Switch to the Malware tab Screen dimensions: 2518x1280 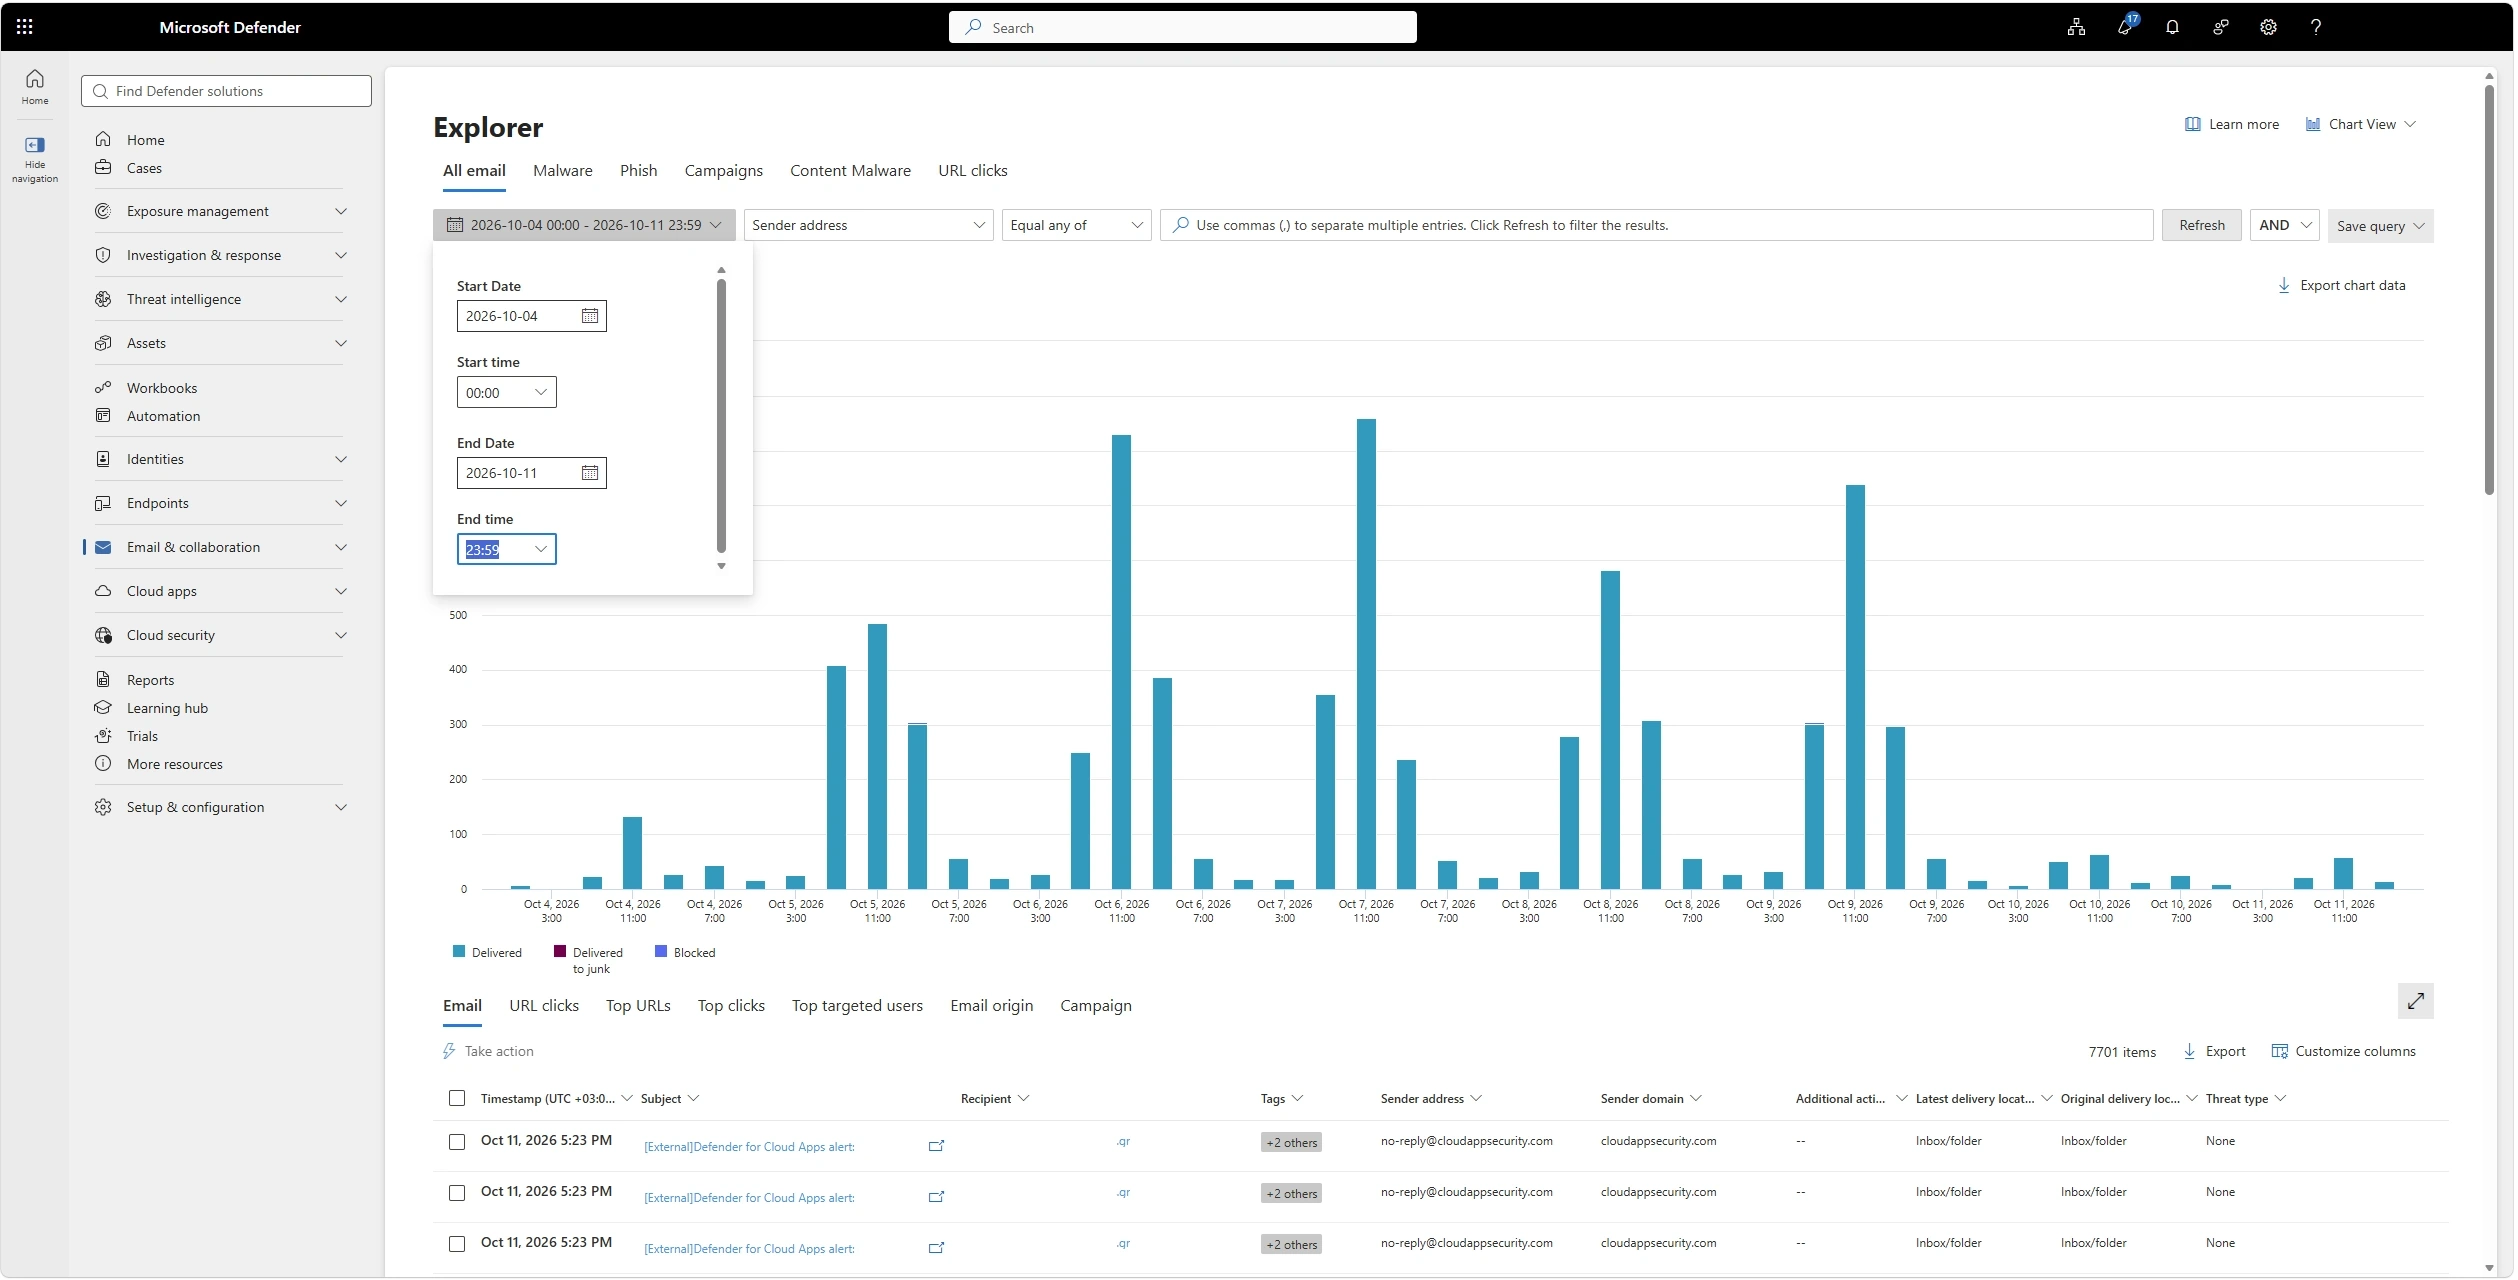pyautogui.click(x=563, y=171)
